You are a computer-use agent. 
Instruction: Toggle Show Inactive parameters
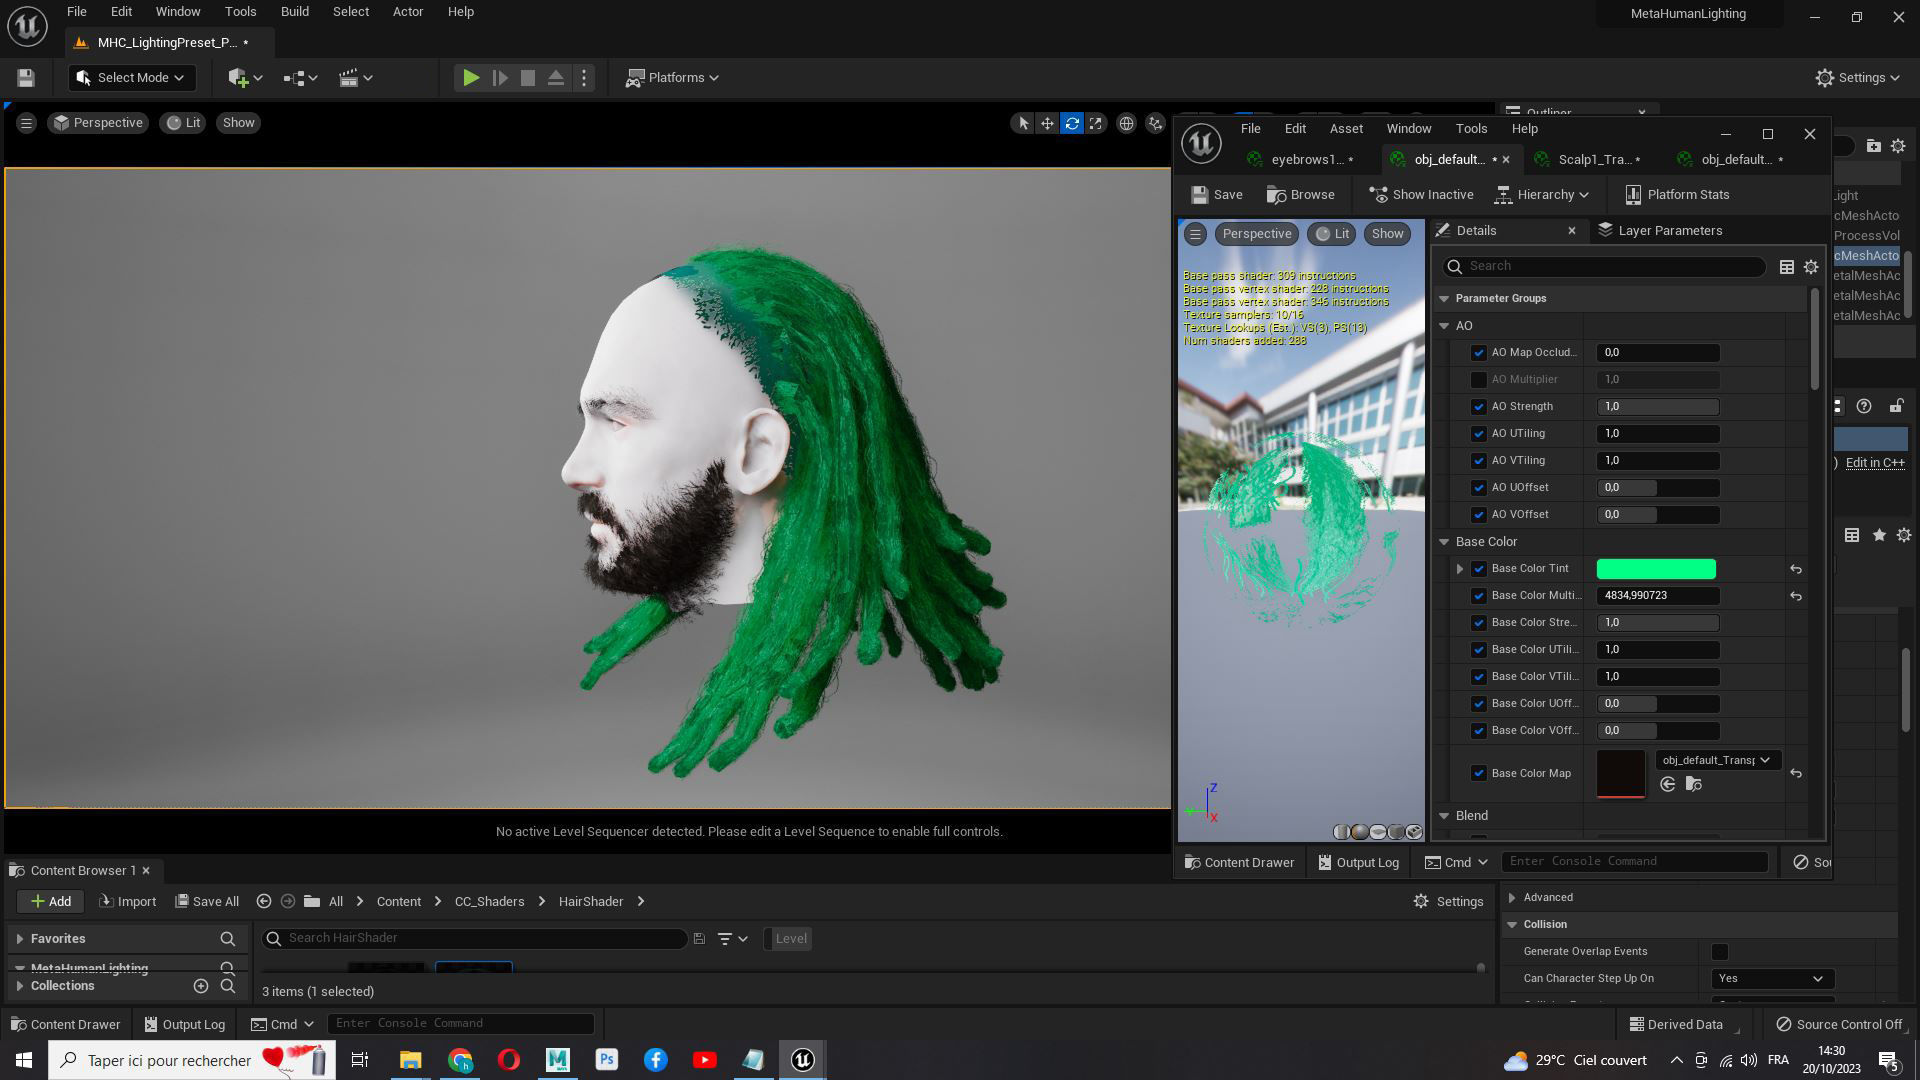click(x=1421, y=195)
